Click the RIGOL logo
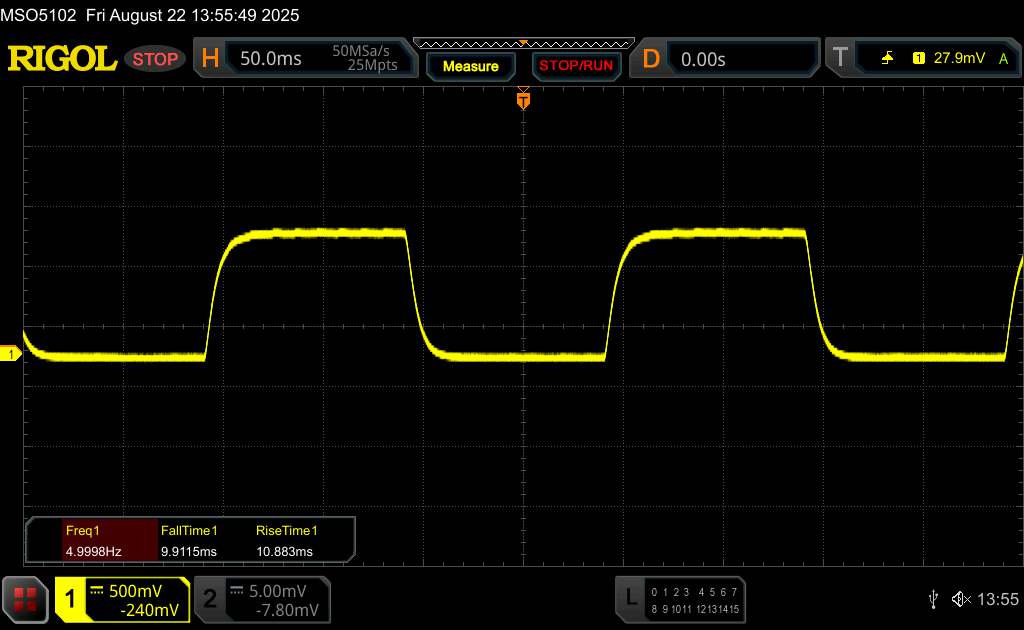 [x=62, y=59]
